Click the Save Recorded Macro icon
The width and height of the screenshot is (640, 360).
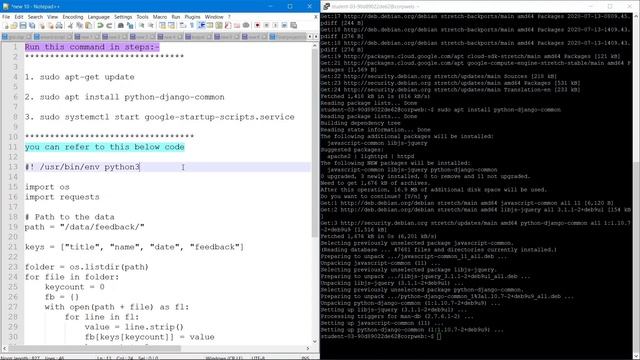click(x=293, y=26)
